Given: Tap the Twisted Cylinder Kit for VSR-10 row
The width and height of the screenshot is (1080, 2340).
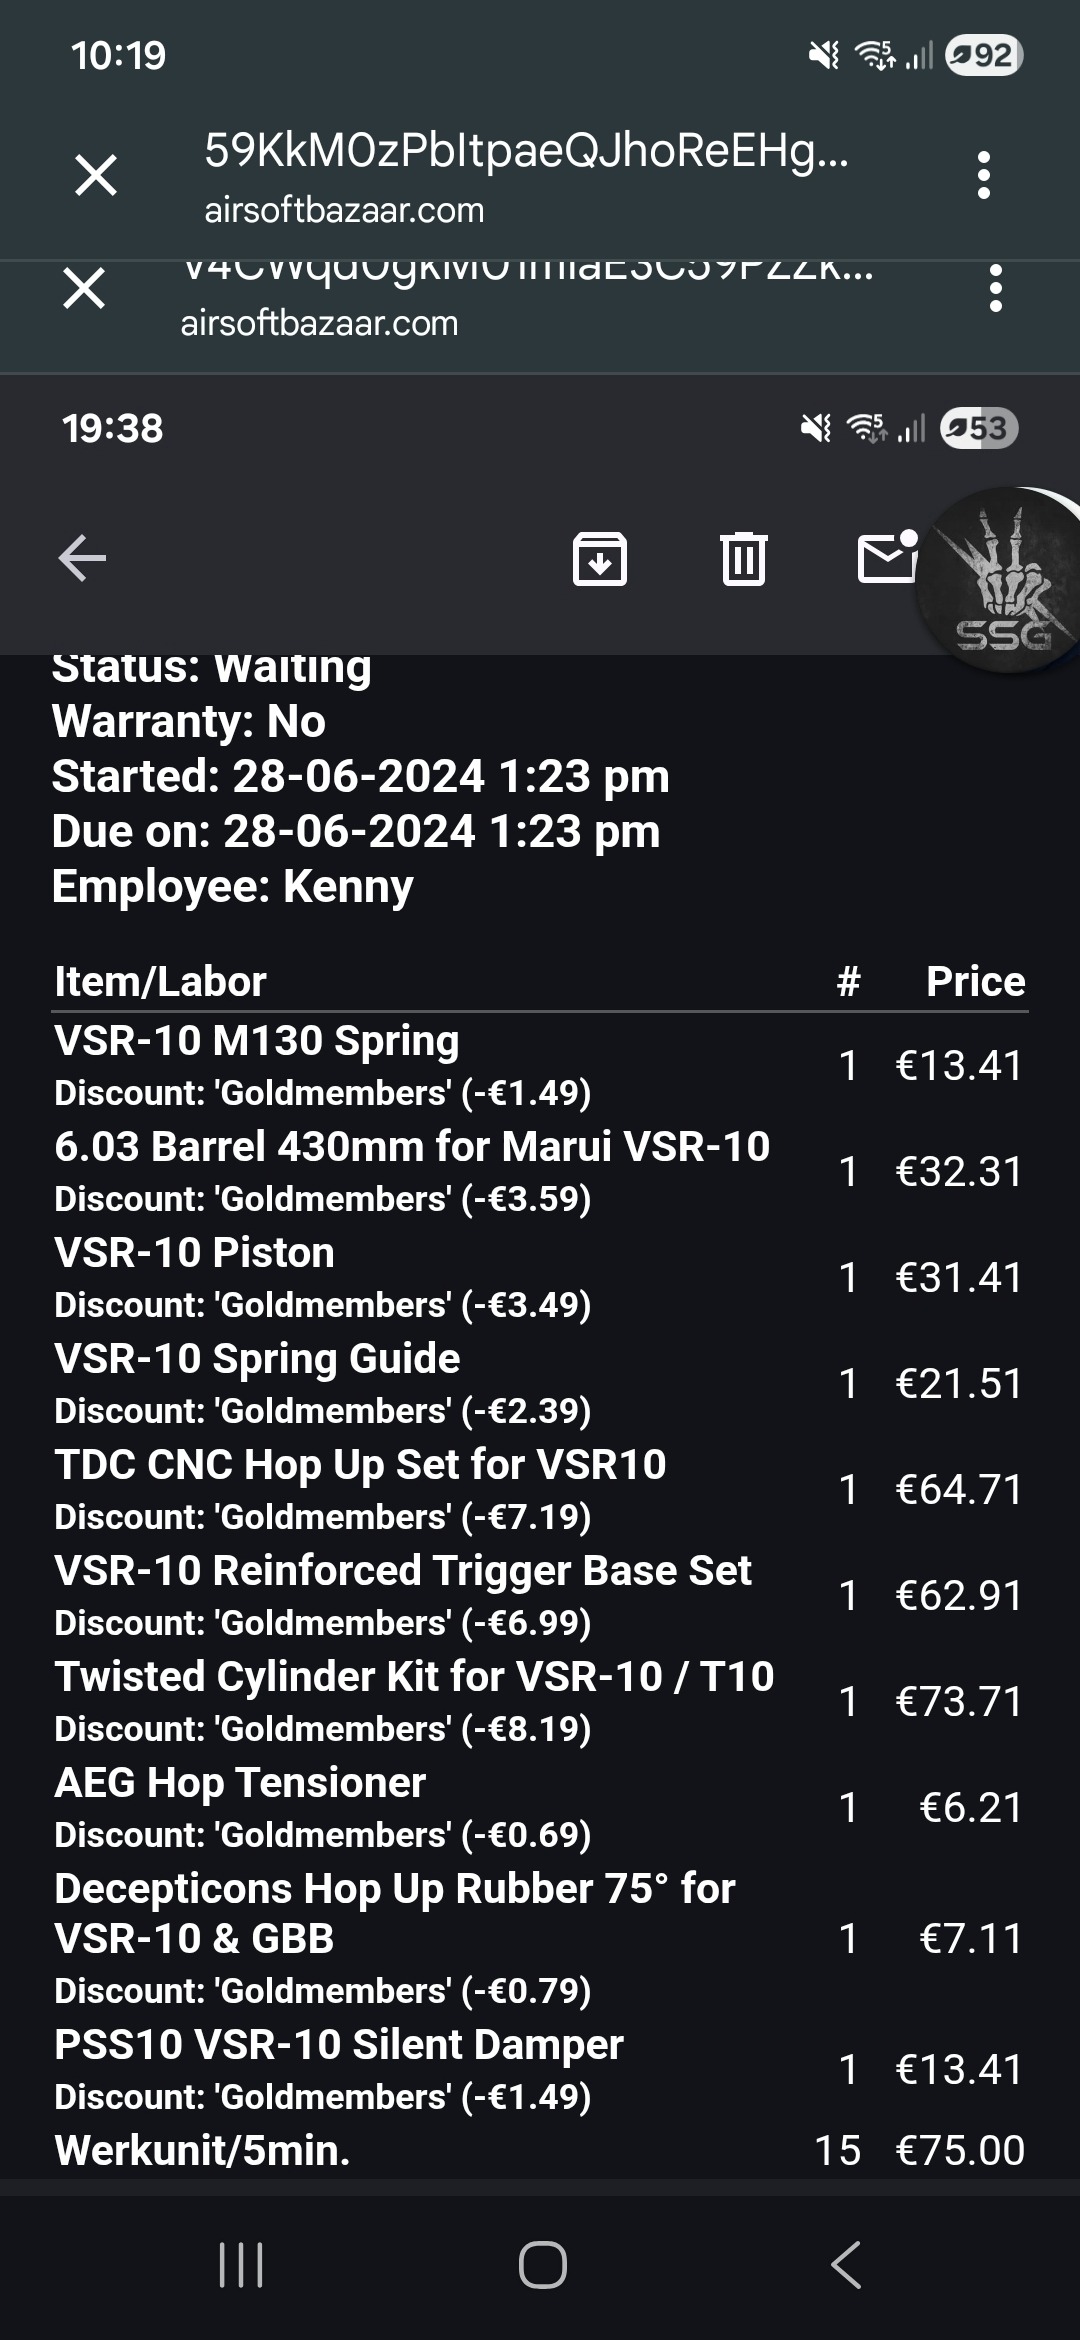Looking at the screenshot, I should pyautogui.click(x=540, y=1702).
